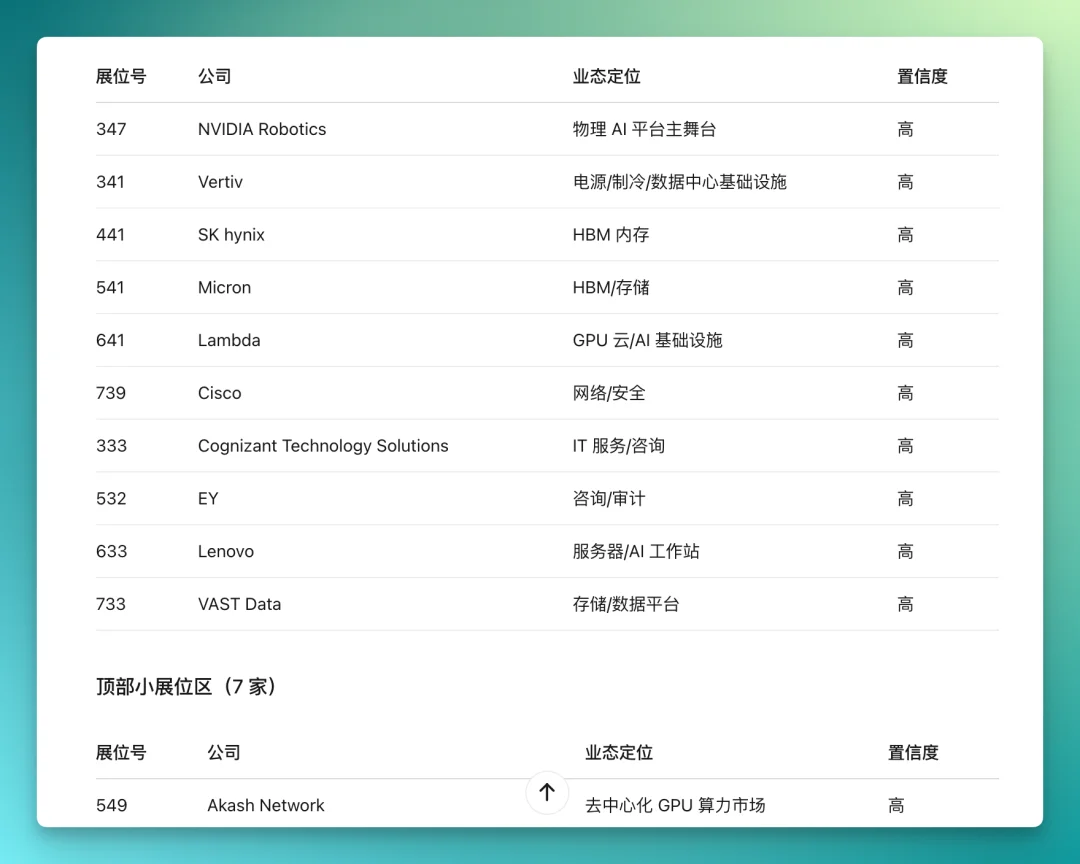Click the scroll-to-top arrow button
1080x864 pixels.
[x=547, y=792]
